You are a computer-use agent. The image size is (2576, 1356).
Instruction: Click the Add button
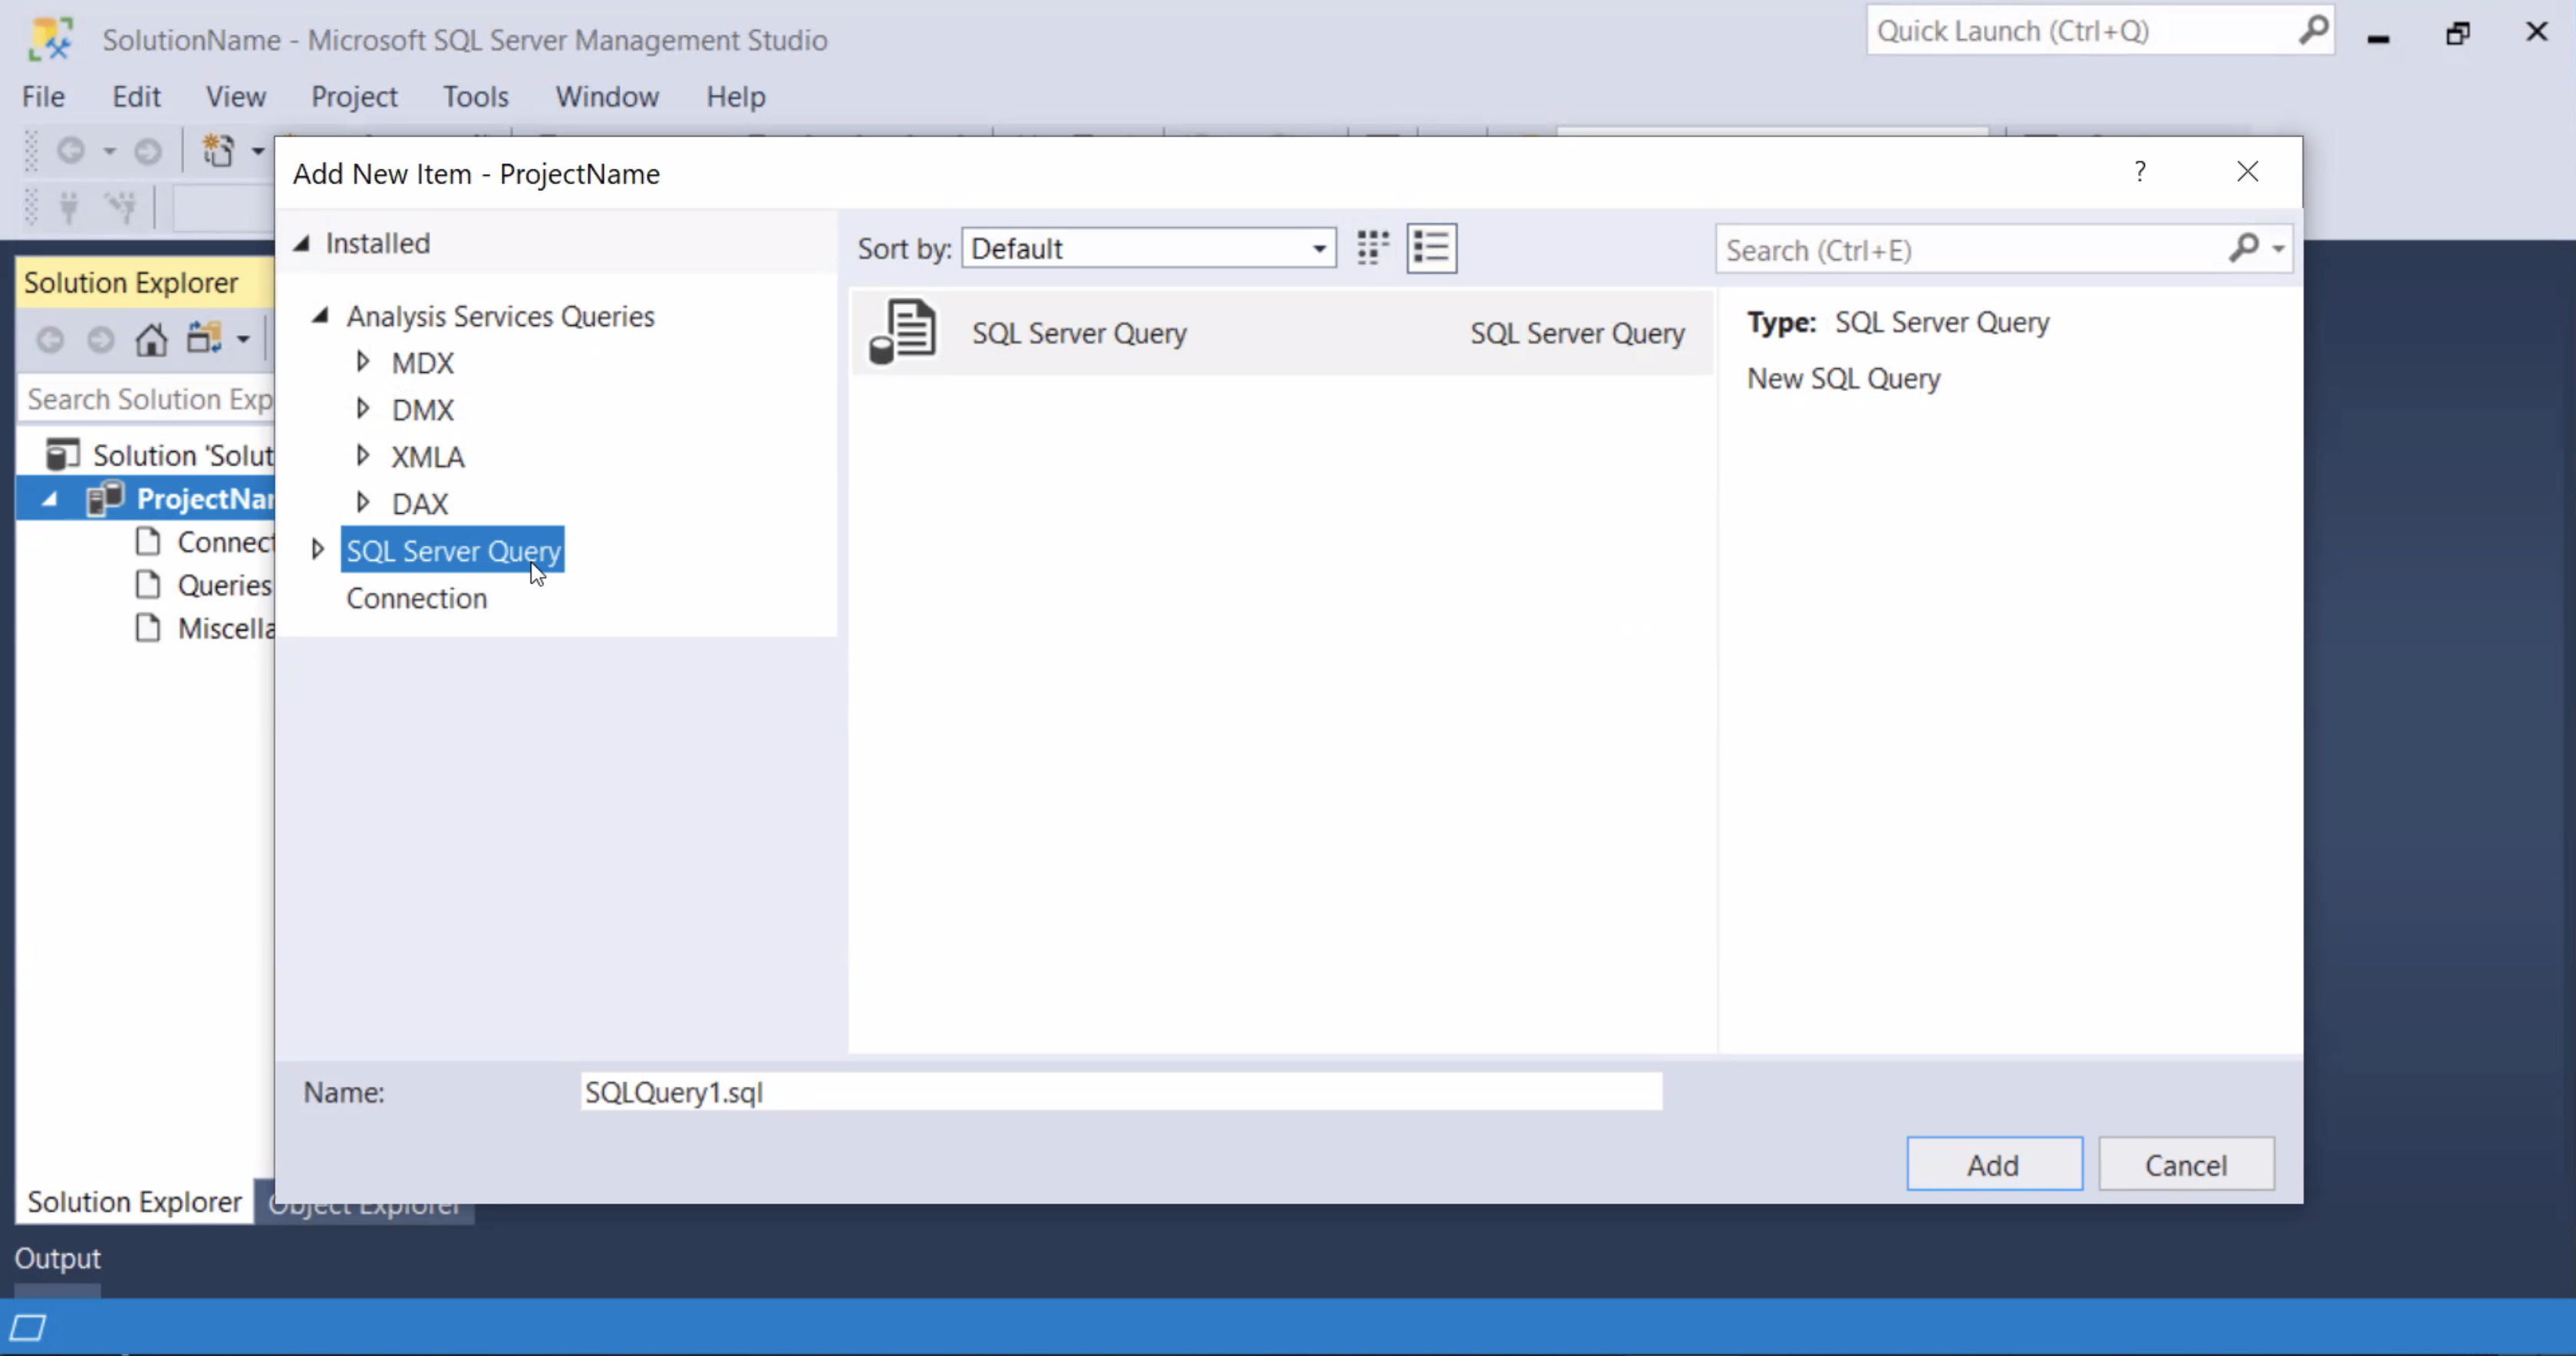pyautogui.click(x=1994, y=1164)
